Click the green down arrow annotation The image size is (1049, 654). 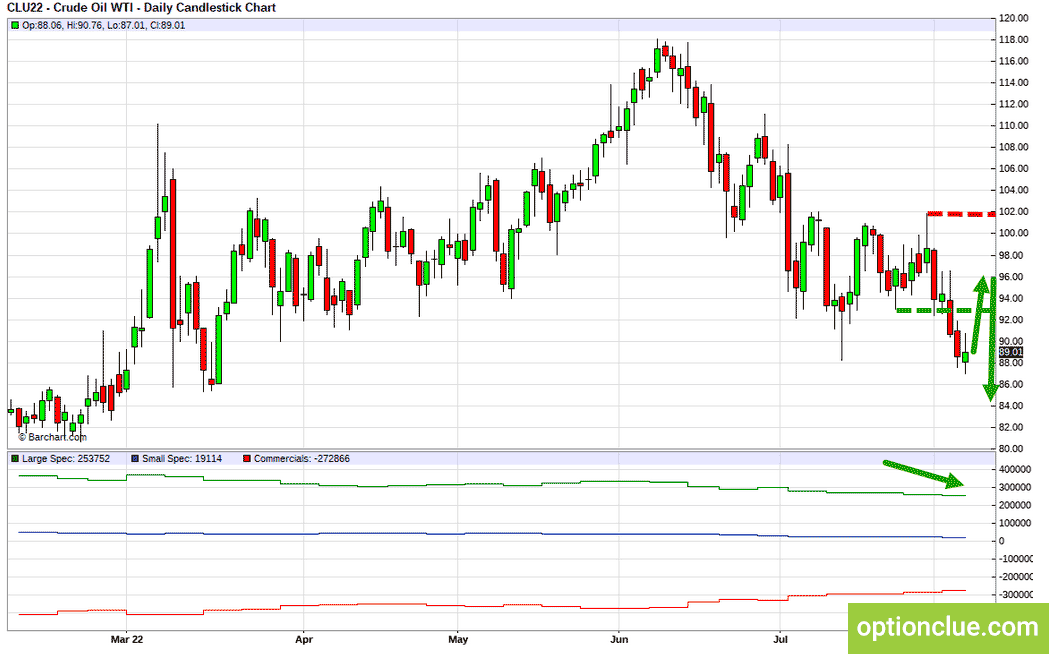pos(991,339)
